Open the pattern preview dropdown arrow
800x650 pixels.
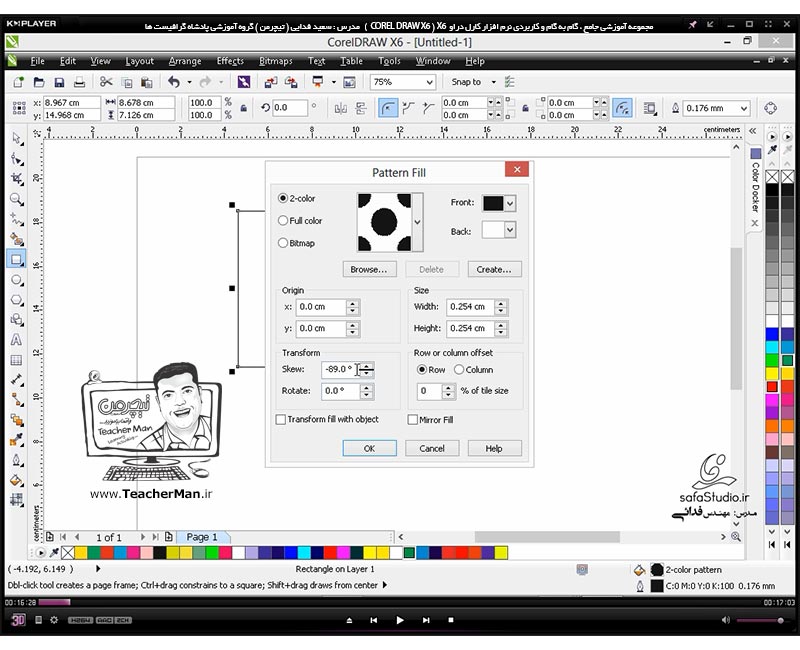tap(417, 222)
